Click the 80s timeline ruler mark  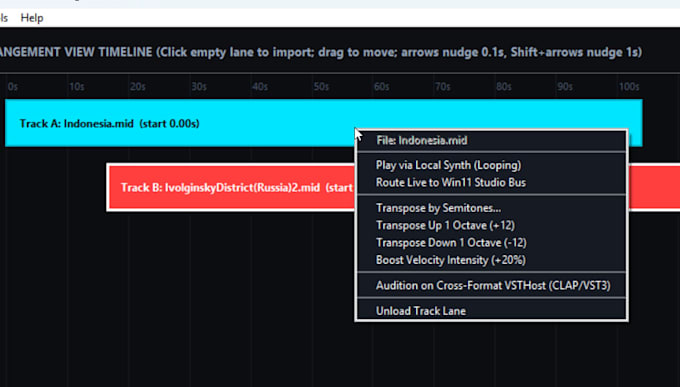[504, 87]
